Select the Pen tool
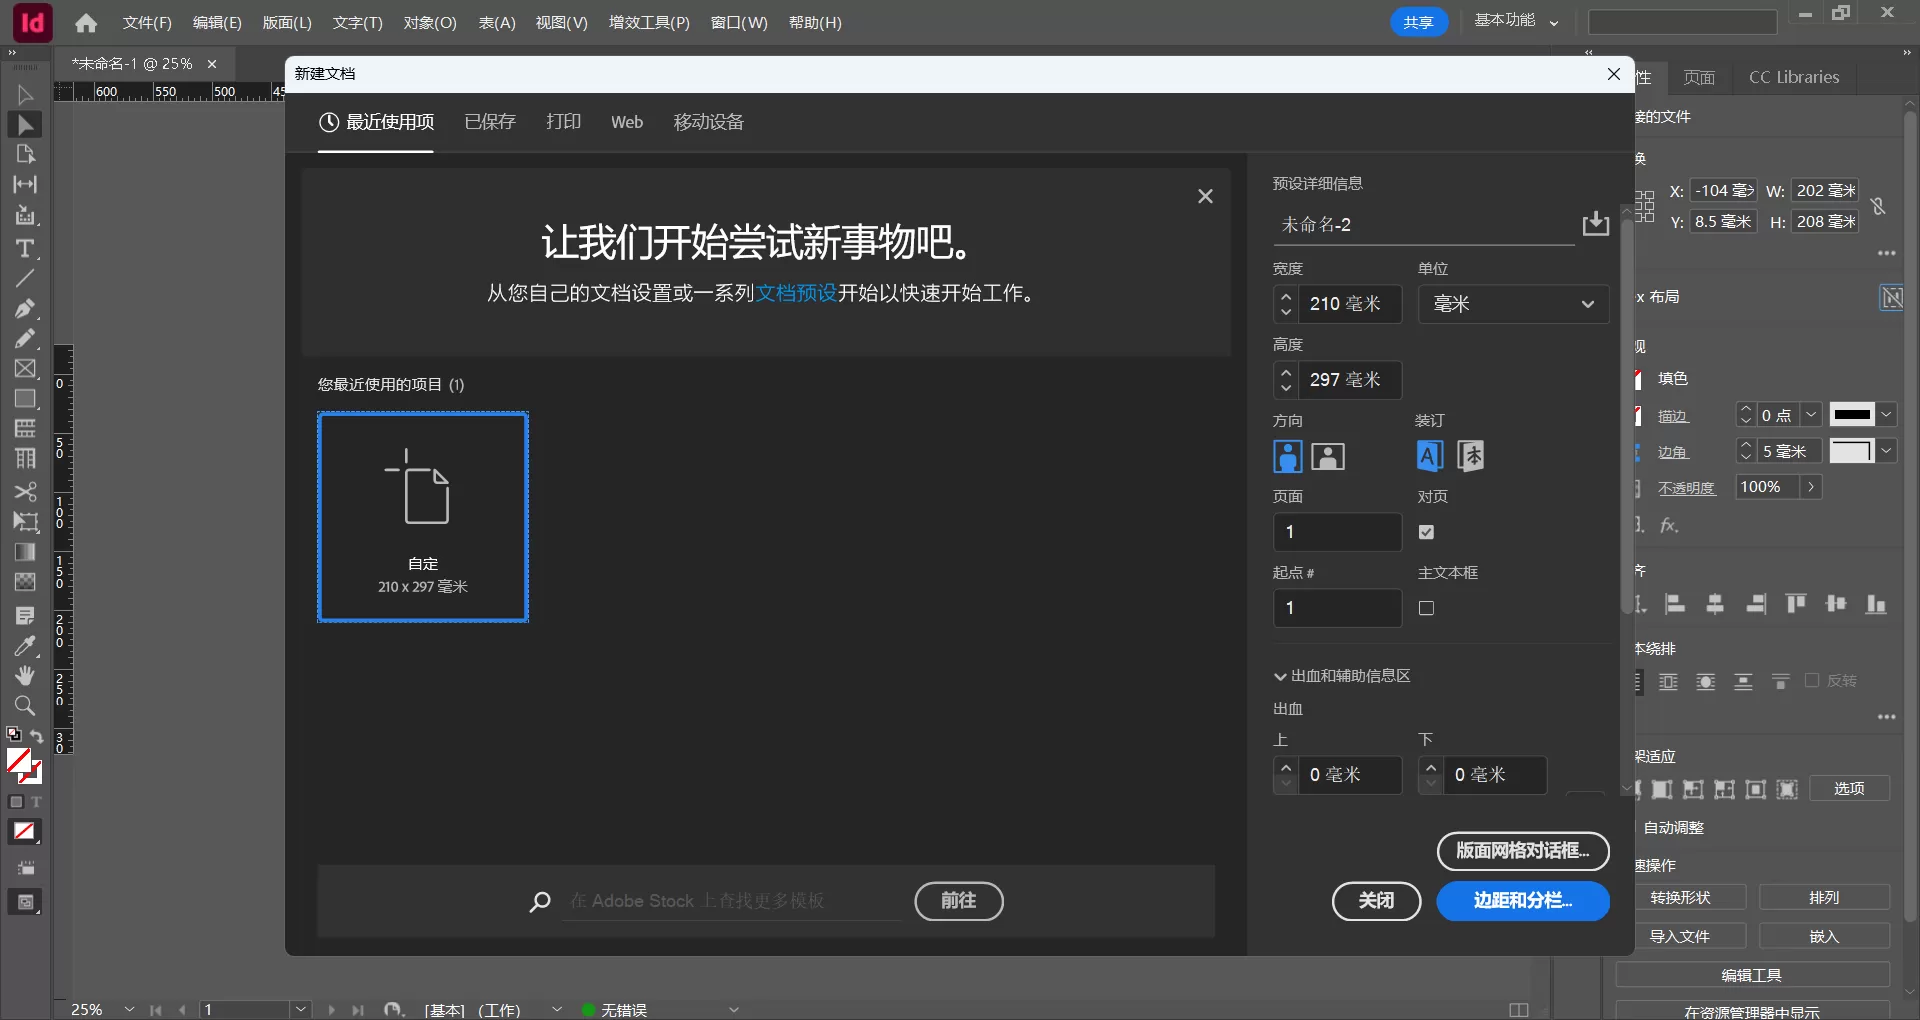 click(x=25, y=308)
